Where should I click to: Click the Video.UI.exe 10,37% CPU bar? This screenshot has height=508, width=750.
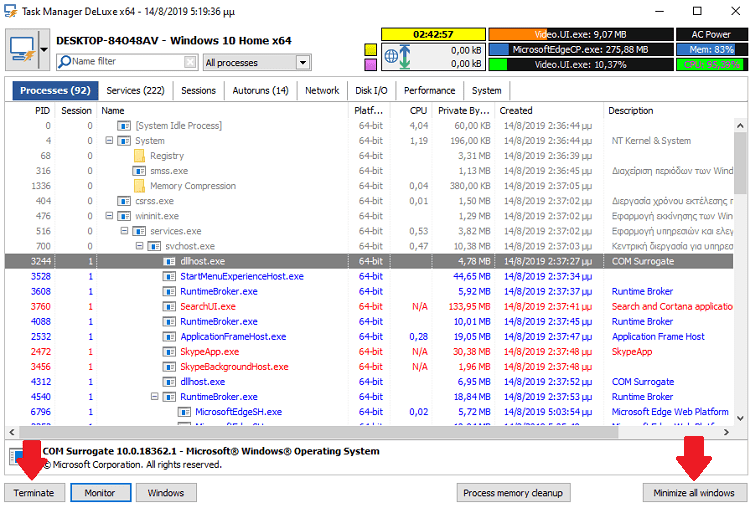coord(581,65)
